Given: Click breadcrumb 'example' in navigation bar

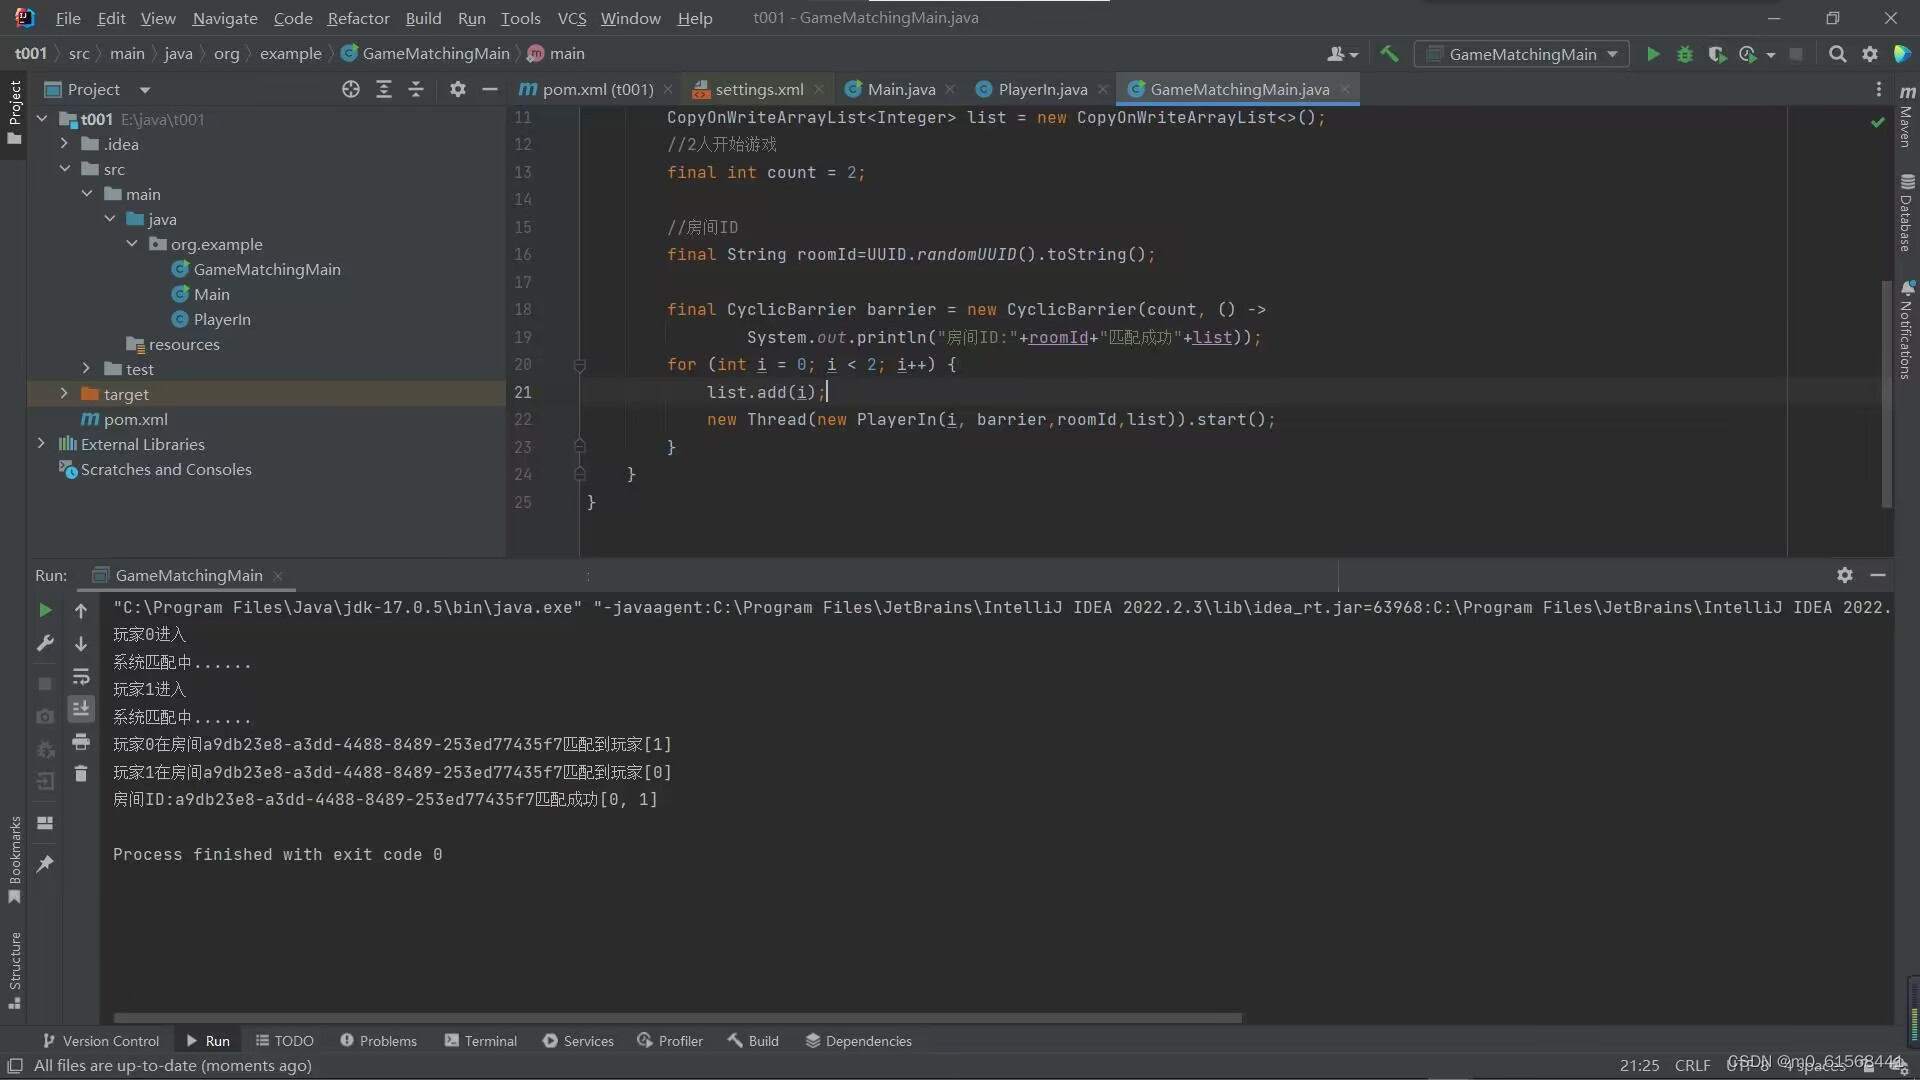Looking at the screenshot, I should 290,54.
